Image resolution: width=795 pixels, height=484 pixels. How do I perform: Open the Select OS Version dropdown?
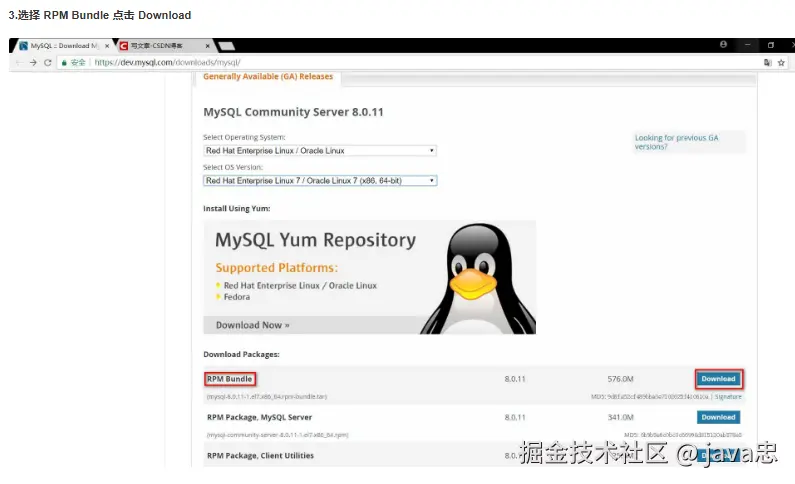click(320, 180)
